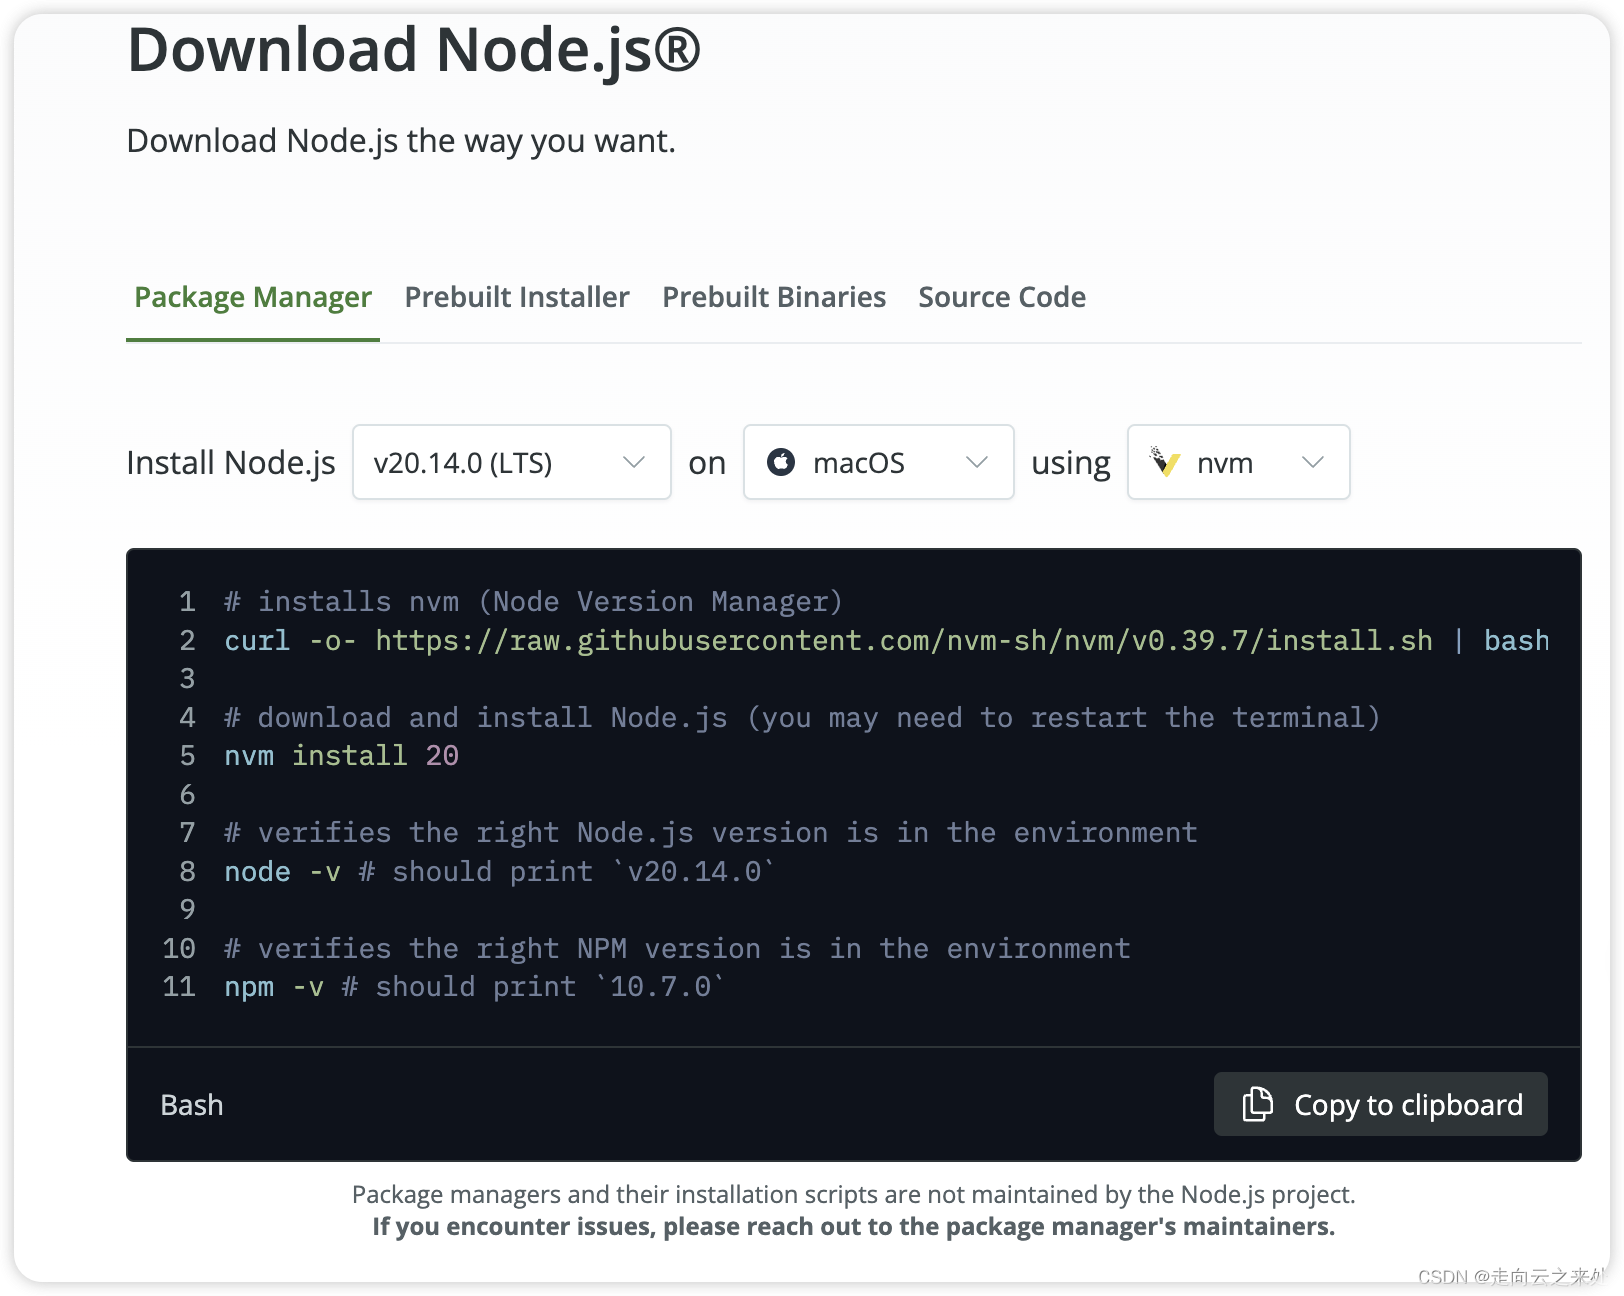This screenshot has width=1624, height=1296.
Task: Click the chevron on the nvm selector
Action: pos(1313,462)
